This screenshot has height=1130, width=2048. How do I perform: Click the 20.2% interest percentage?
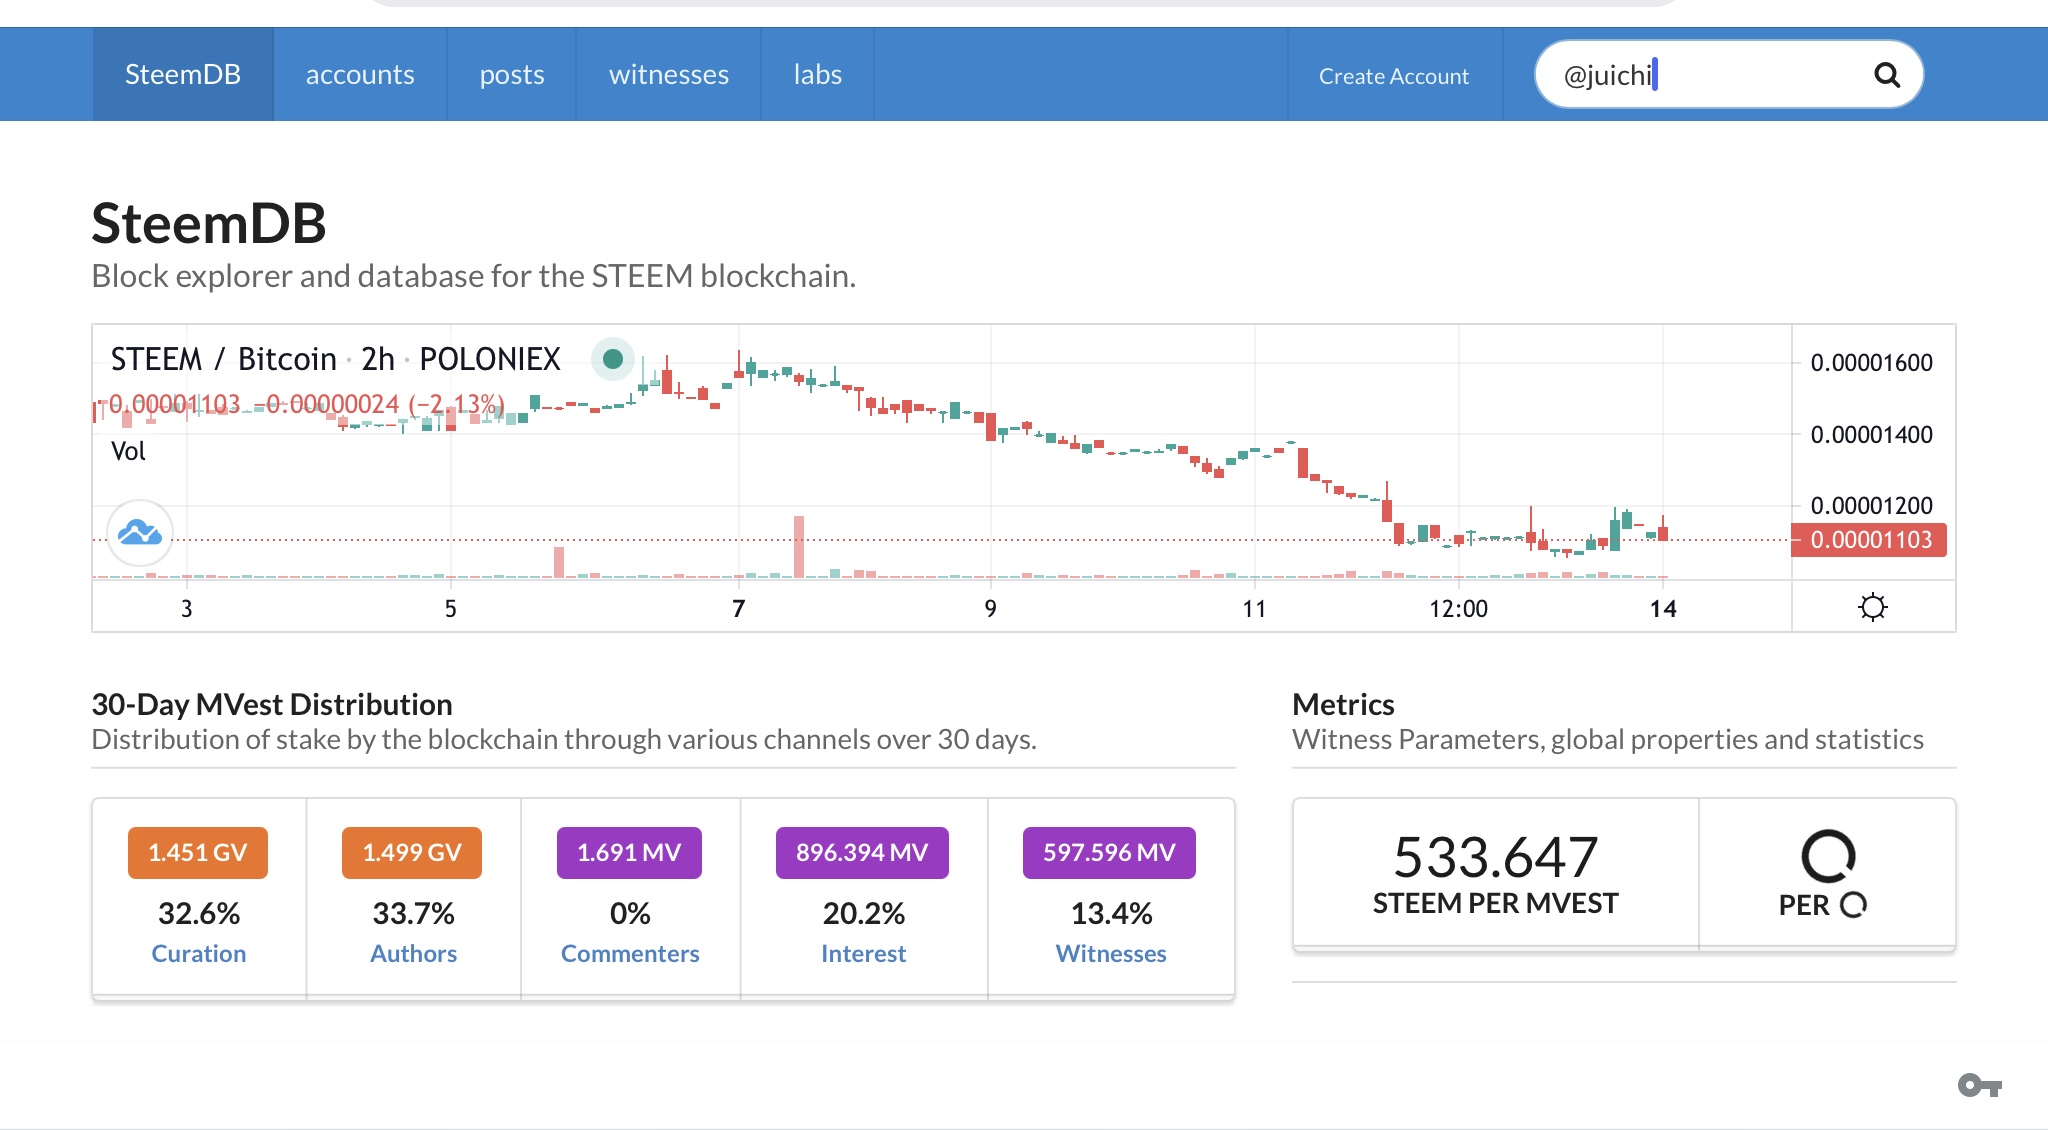(864, 913)
